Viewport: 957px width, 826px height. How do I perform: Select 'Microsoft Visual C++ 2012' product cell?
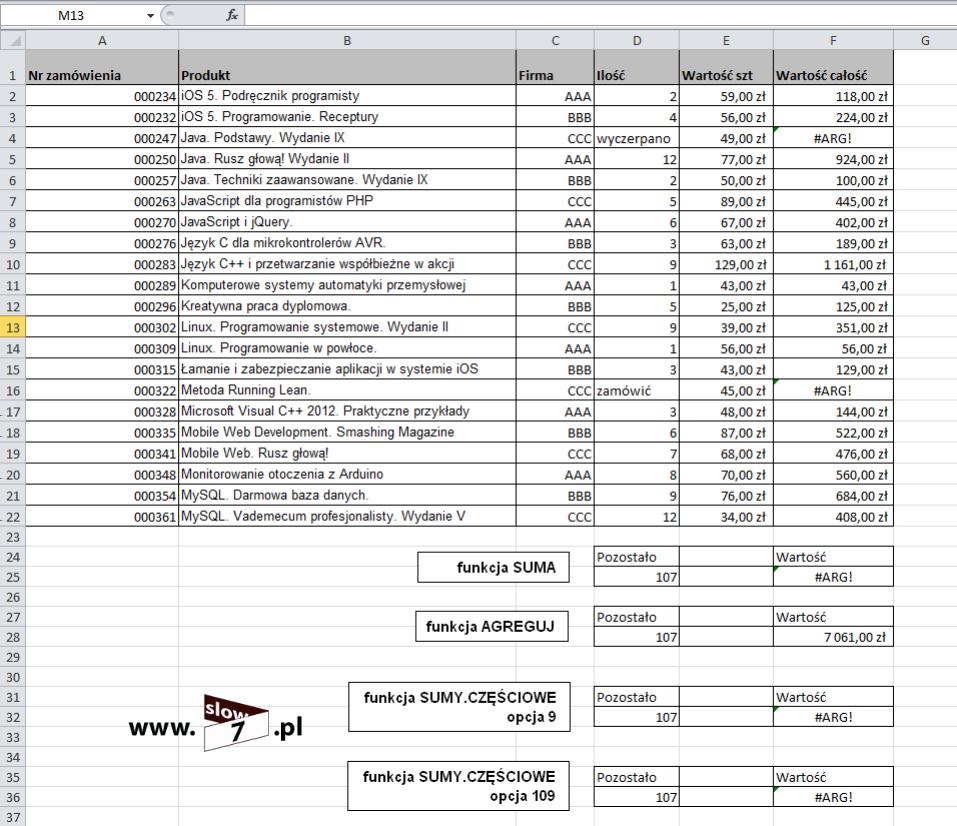pos(347,411)
